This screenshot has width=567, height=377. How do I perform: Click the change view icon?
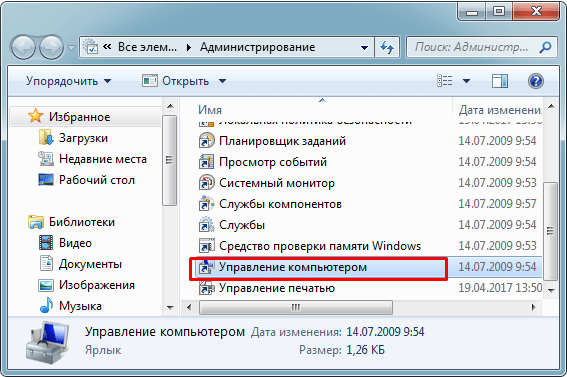pos(445,81)
